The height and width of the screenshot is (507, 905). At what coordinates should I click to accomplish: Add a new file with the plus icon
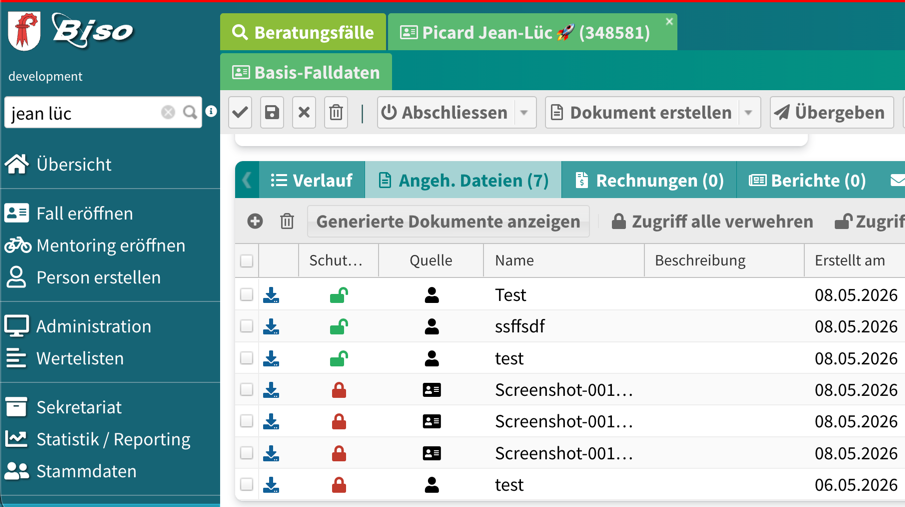(255, 221)
